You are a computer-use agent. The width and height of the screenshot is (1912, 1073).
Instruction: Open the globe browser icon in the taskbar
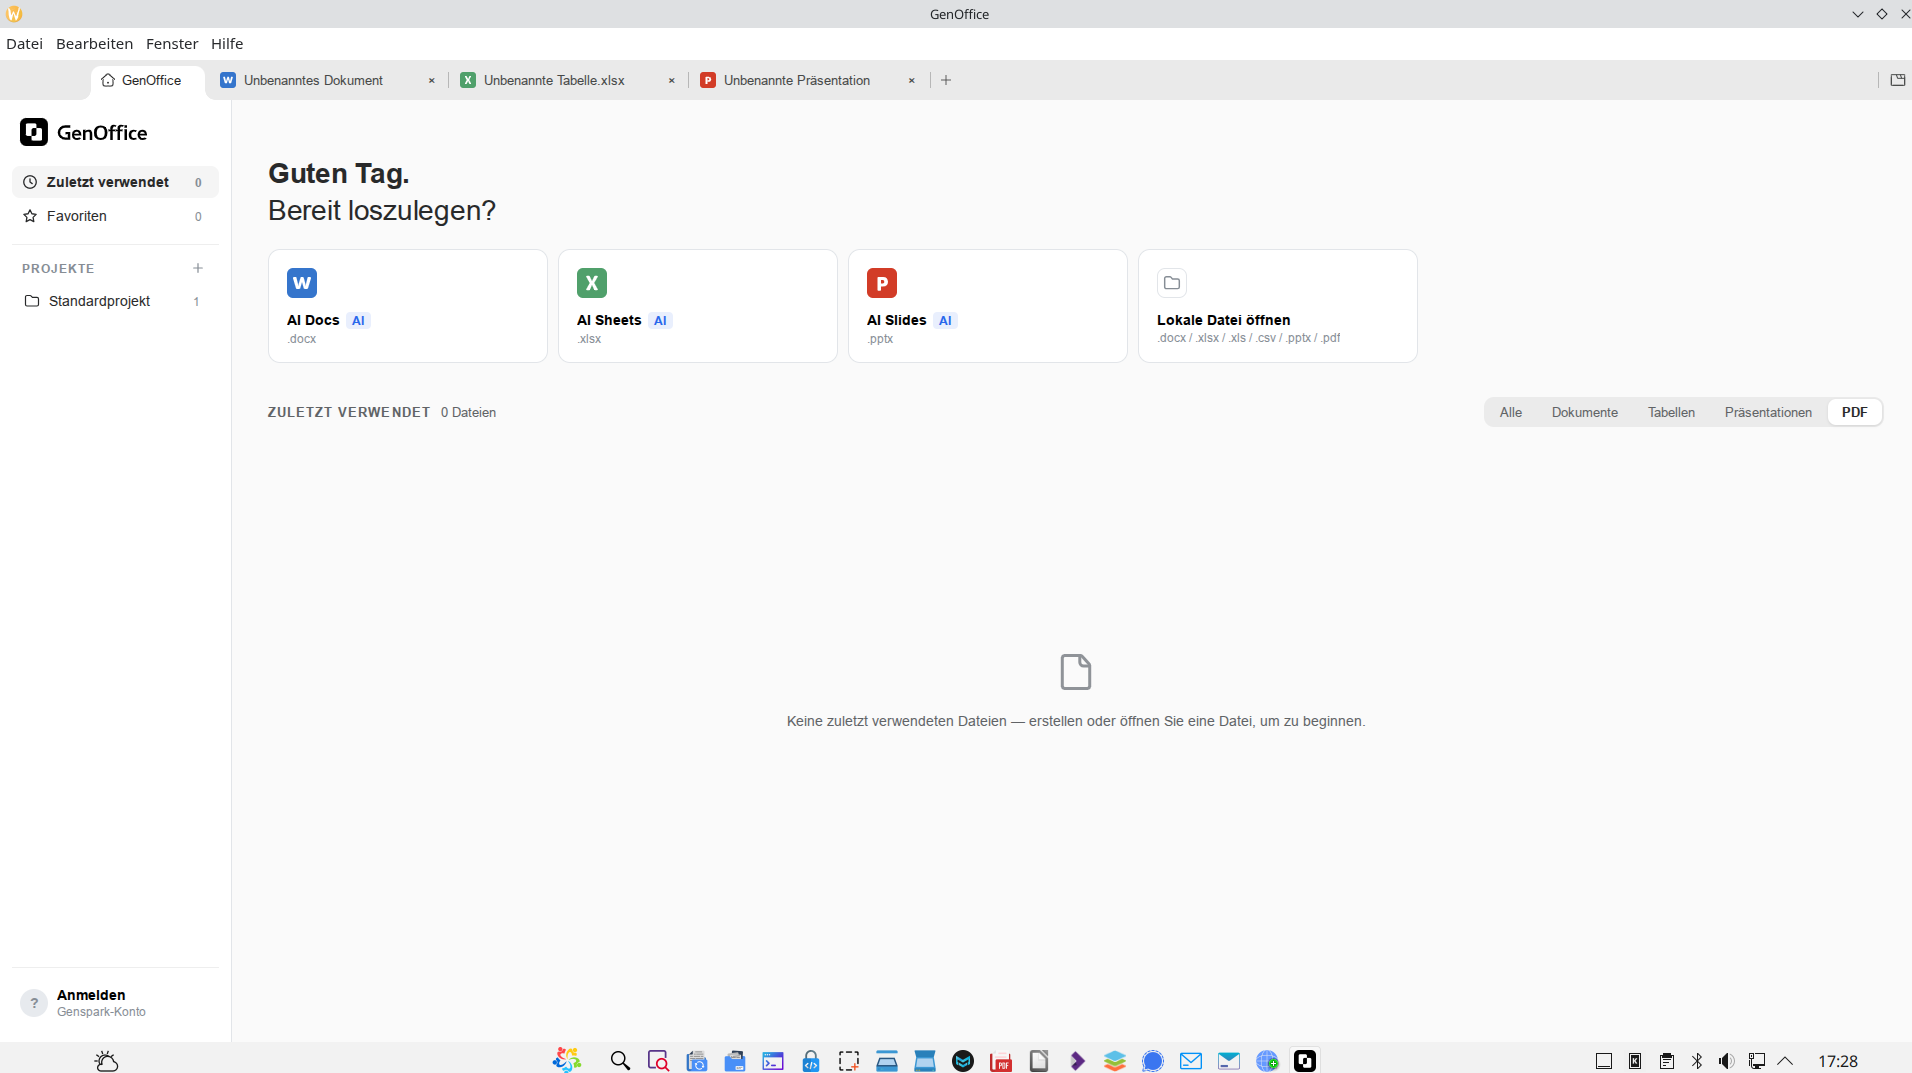(x=1267, y=1061)
